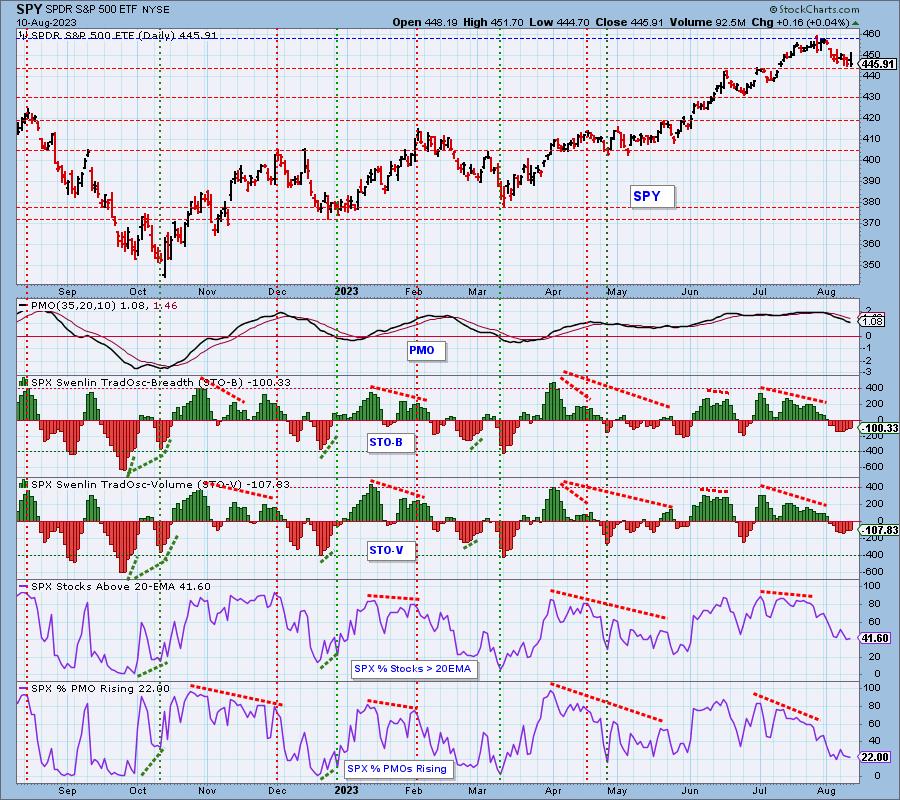Viewport: 900px width, 800px height.
Task: Click the line legend icon before SPX % PMO Rising
Action: [24, 688]
